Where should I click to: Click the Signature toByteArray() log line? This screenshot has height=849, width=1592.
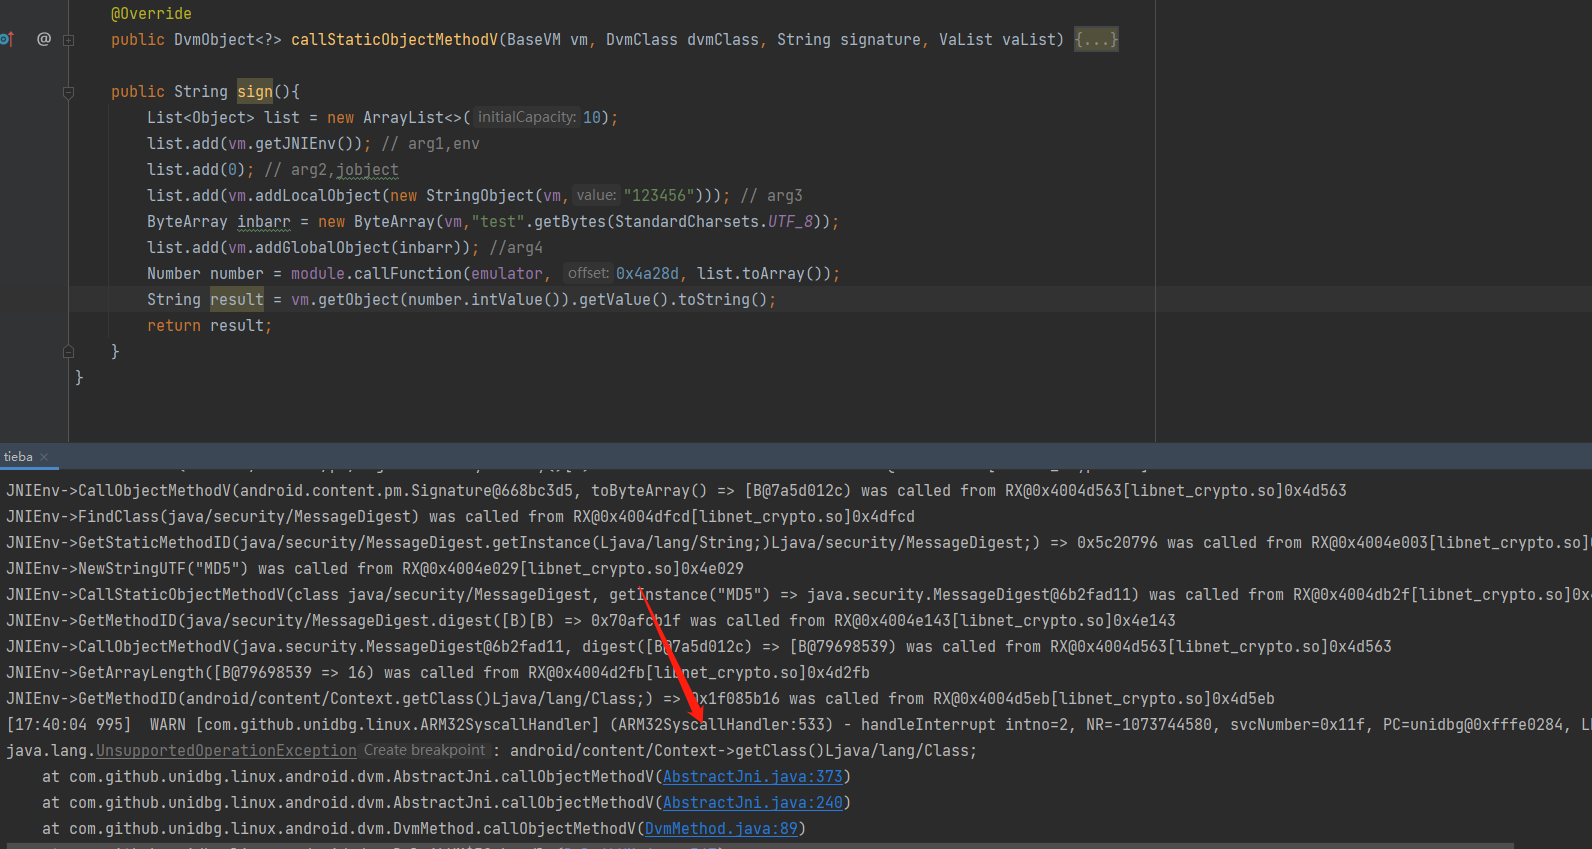(x=676, y=491)
